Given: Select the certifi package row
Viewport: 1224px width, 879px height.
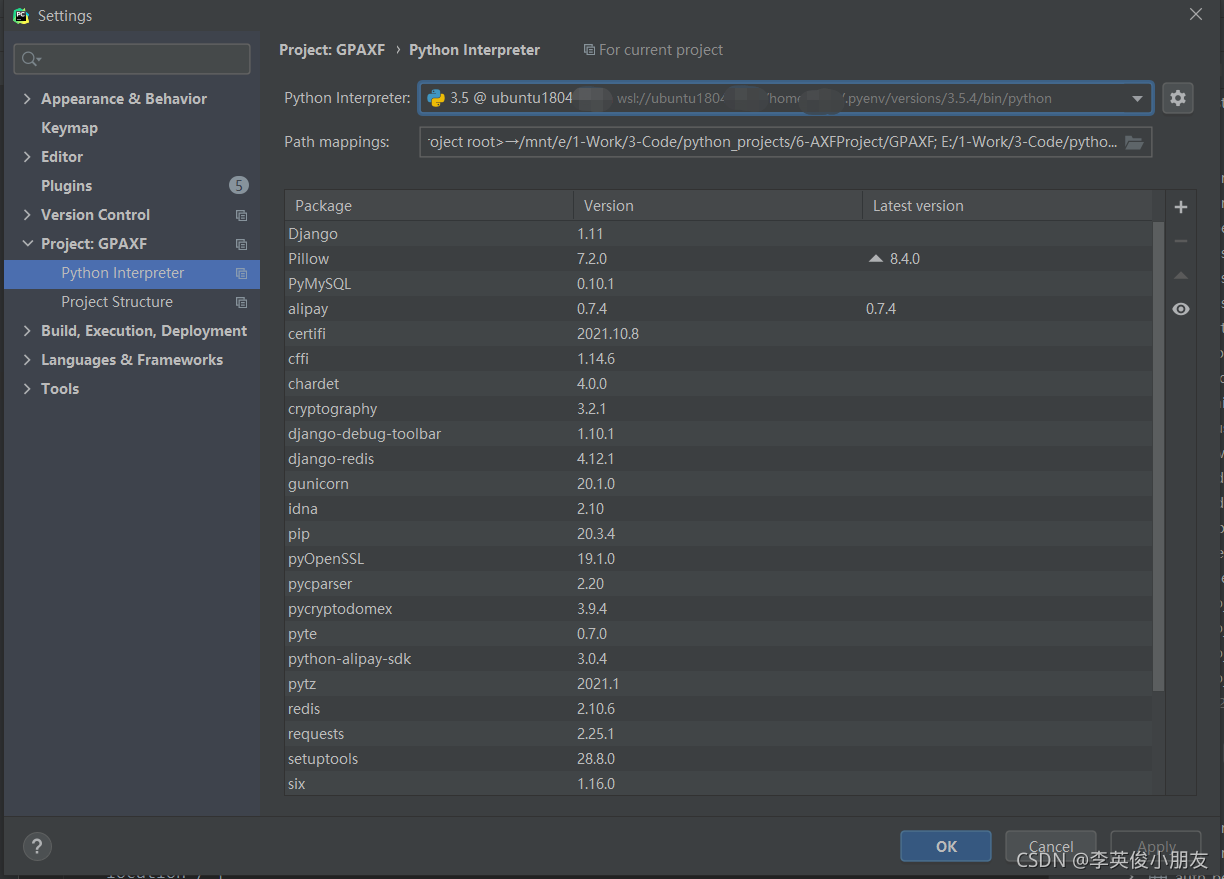Looking at the screenshot, I should pyautogui.click(x=718, y=334).
